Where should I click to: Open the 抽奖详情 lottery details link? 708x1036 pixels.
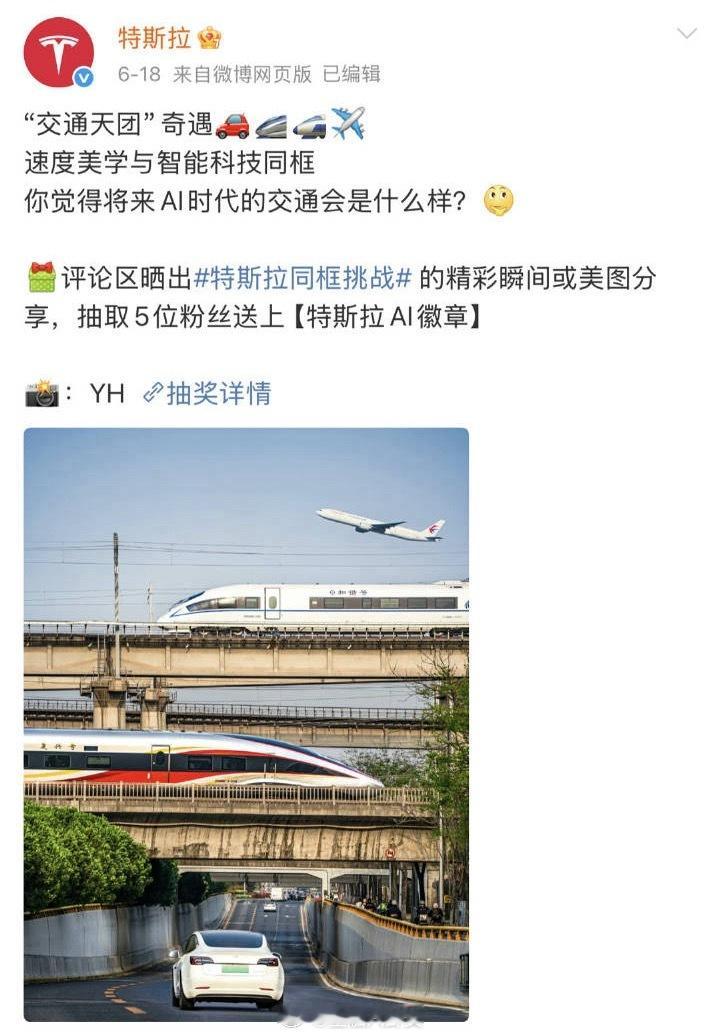(x=219, y=393)
